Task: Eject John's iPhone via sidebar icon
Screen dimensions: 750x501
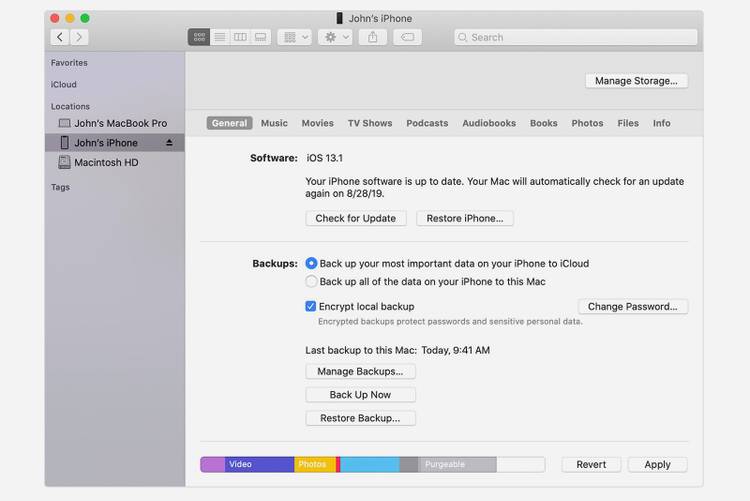Action: click(x=169, y=143)
